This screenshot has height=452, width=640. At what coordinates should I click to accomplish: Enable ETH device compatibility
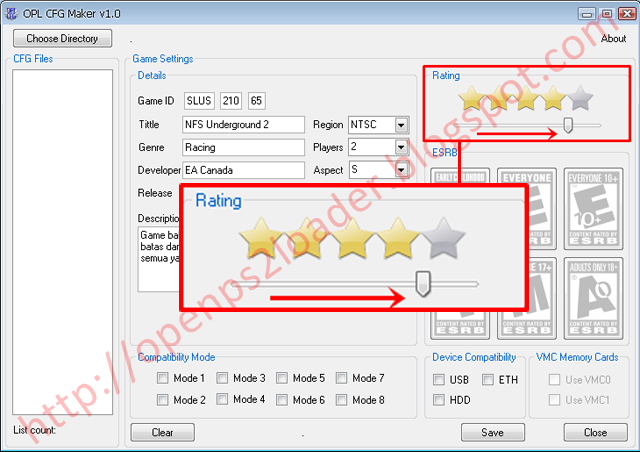(488, 380)
